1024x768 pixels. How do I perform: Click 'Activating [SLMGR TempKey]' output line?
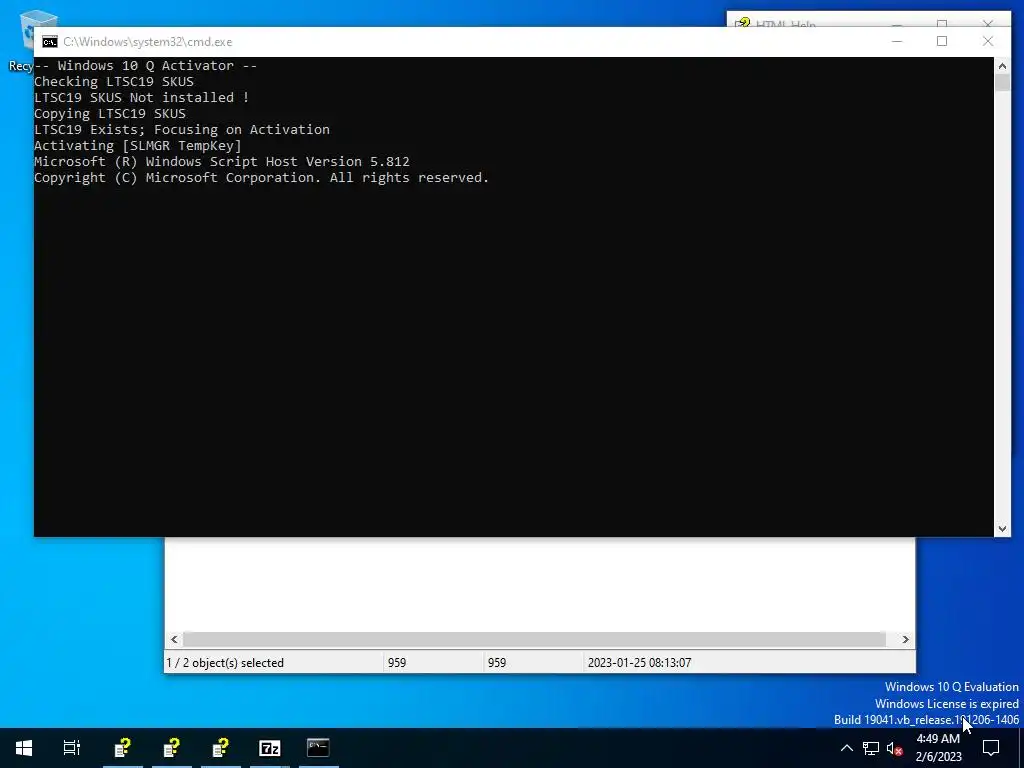(x=138, y=146)
